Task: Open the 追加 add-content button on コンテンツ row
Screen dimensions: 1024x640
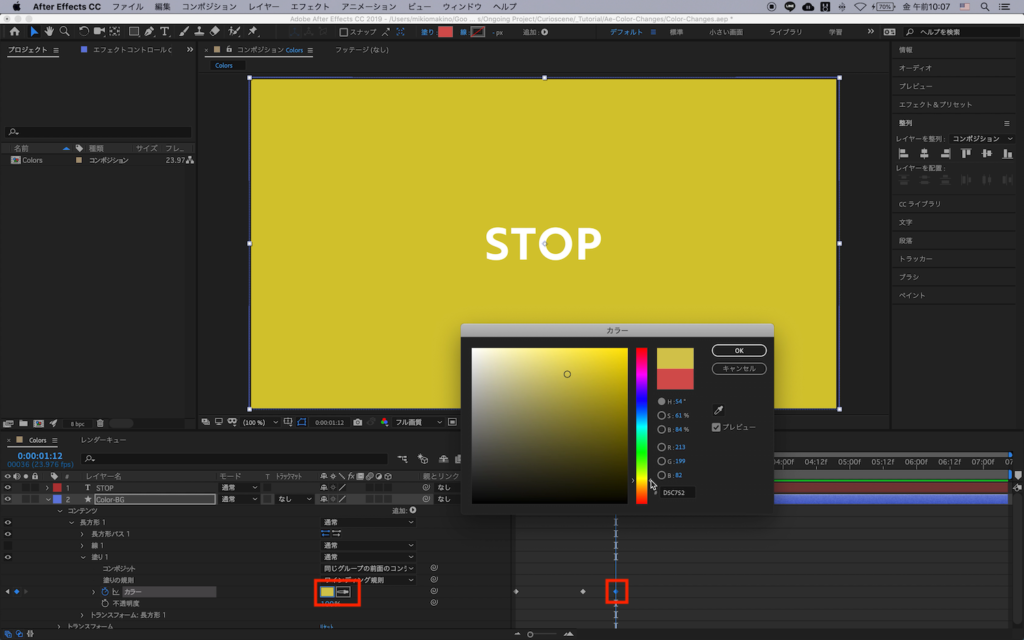Action: click(413, 510)
